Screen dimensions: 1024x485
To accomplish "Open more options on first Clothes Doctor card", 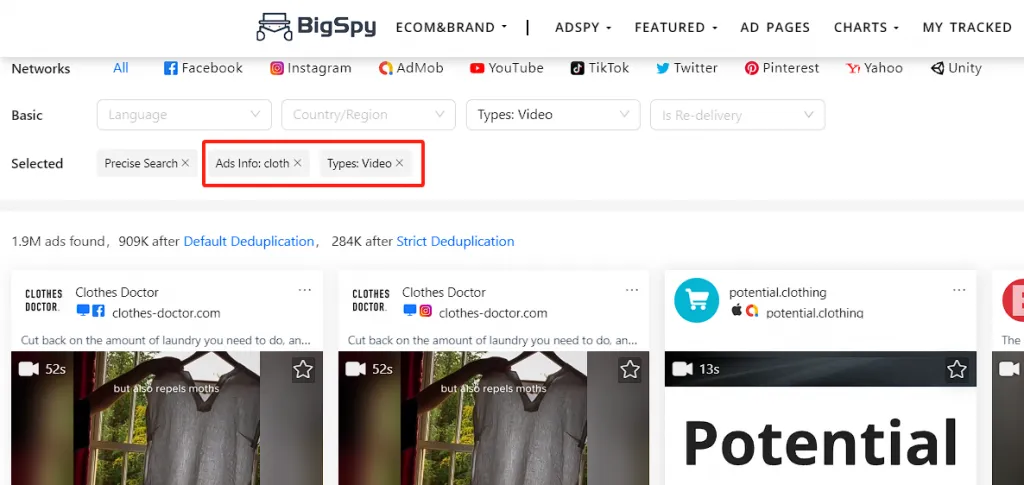I will (x=305, y=291).
